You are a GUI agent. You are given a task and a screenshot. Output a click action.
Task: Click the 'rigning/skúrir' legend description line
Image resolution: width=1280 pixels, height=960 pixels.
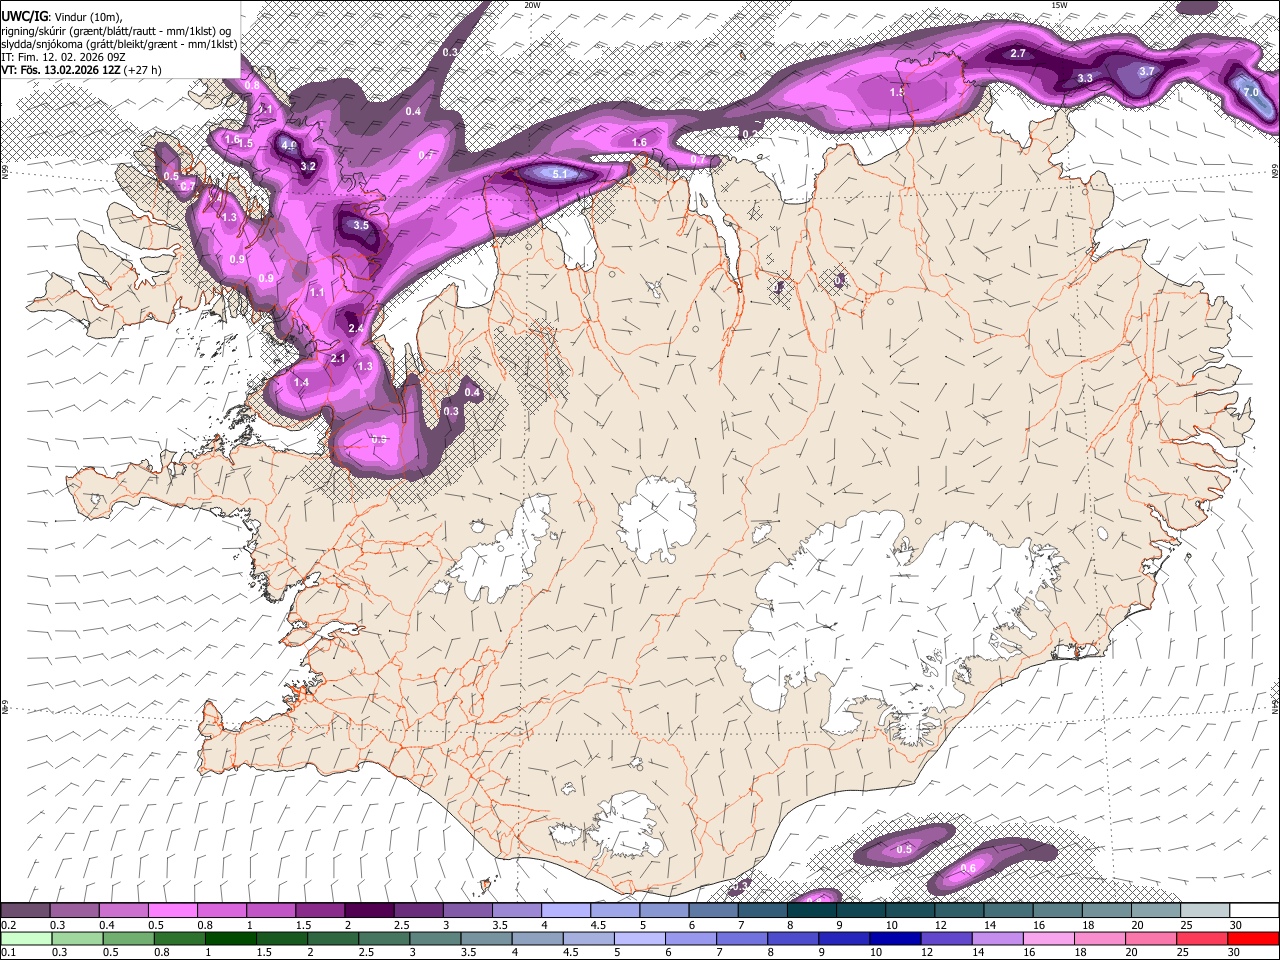click(x=117, y=30)
